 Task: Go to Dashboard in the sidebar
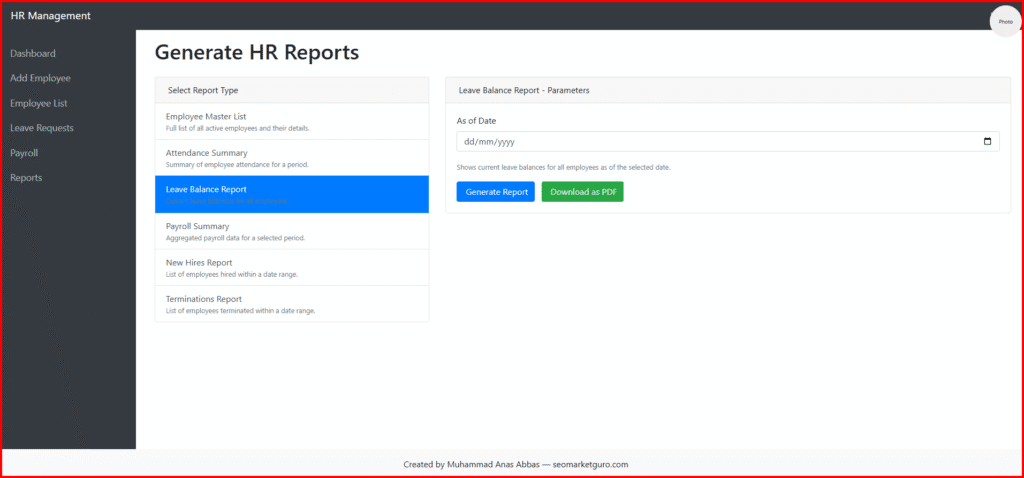(x=33, y=53)
